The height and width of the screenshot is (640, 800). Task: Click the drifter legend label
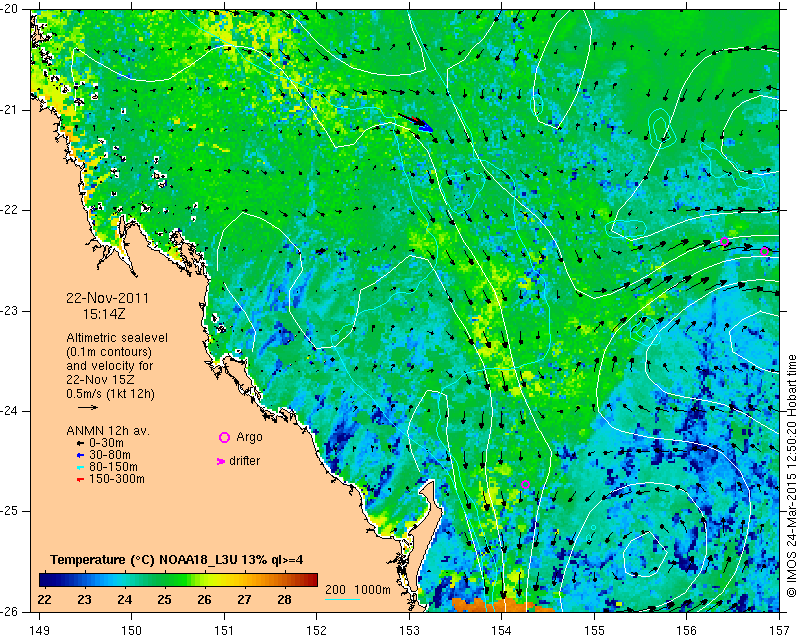[244, 461]
